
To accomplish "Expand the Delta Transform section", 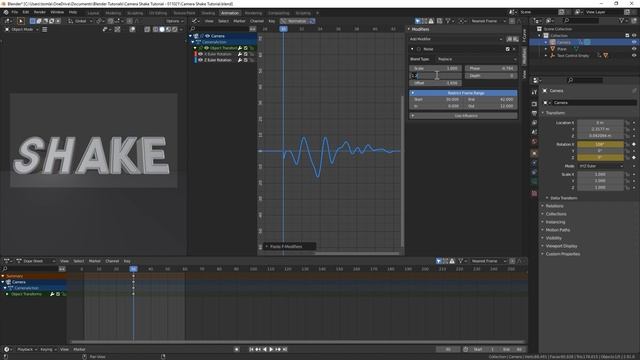I will pyautogui.click(x=563, y=198).
